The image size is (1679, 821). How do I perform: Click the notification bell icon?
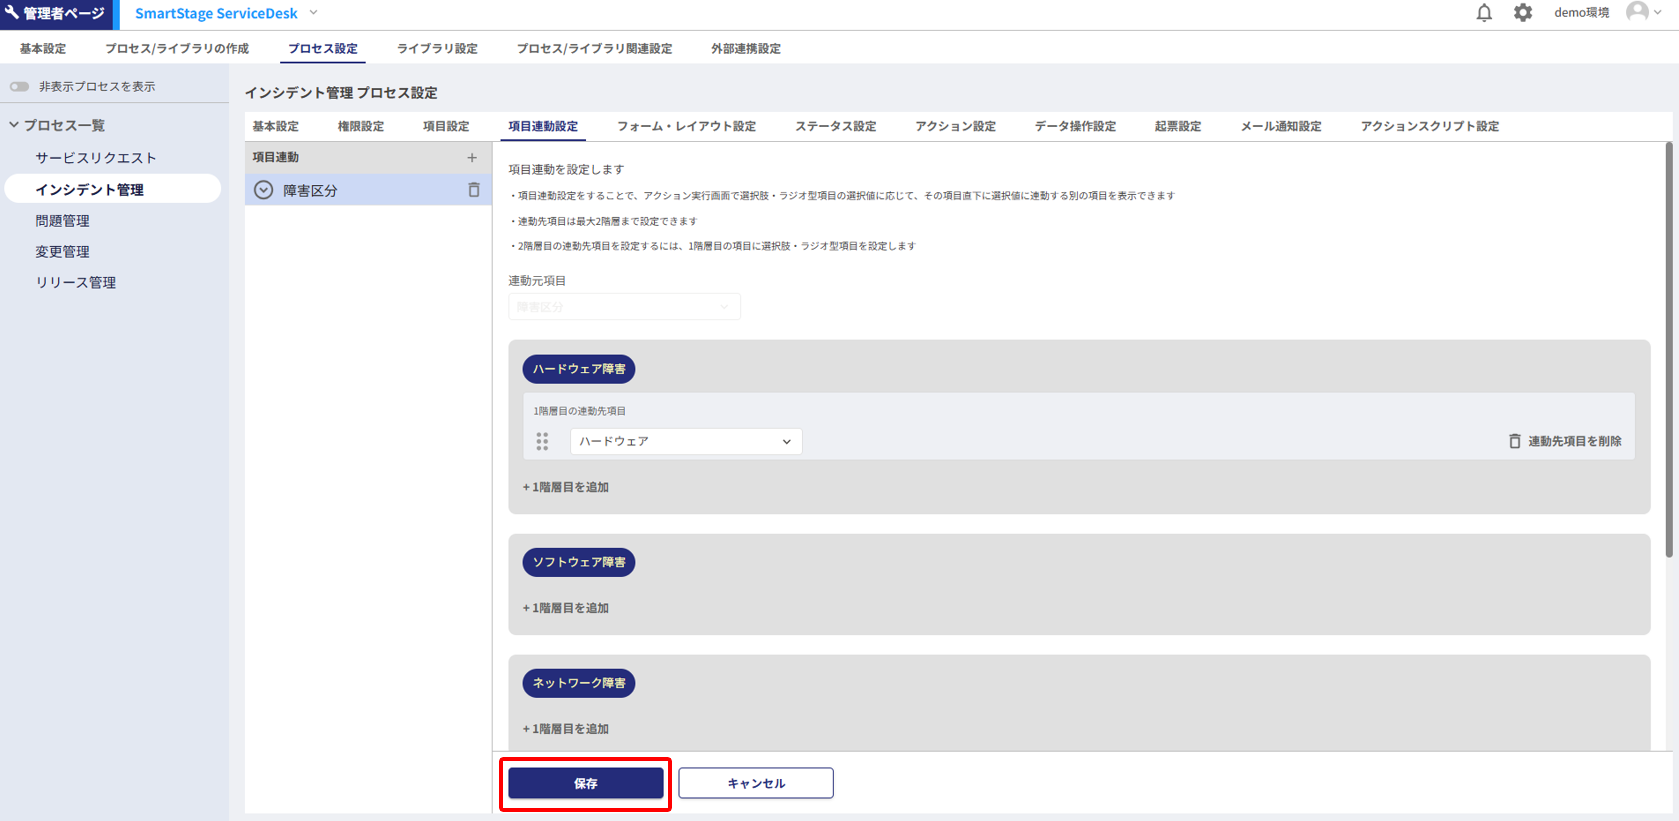pyautogui.click(x=1484, y=13)
